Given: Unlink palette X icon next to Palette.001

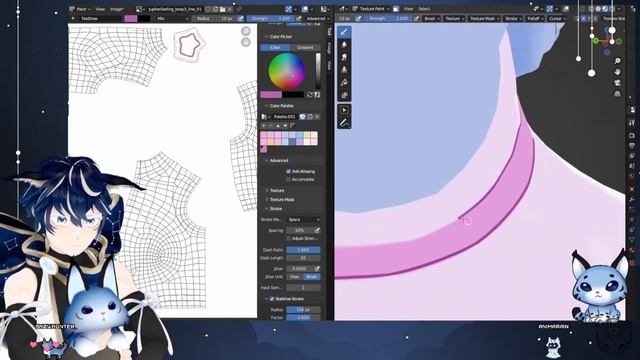Looking at the screenshot, I should (x=317, y=117).
